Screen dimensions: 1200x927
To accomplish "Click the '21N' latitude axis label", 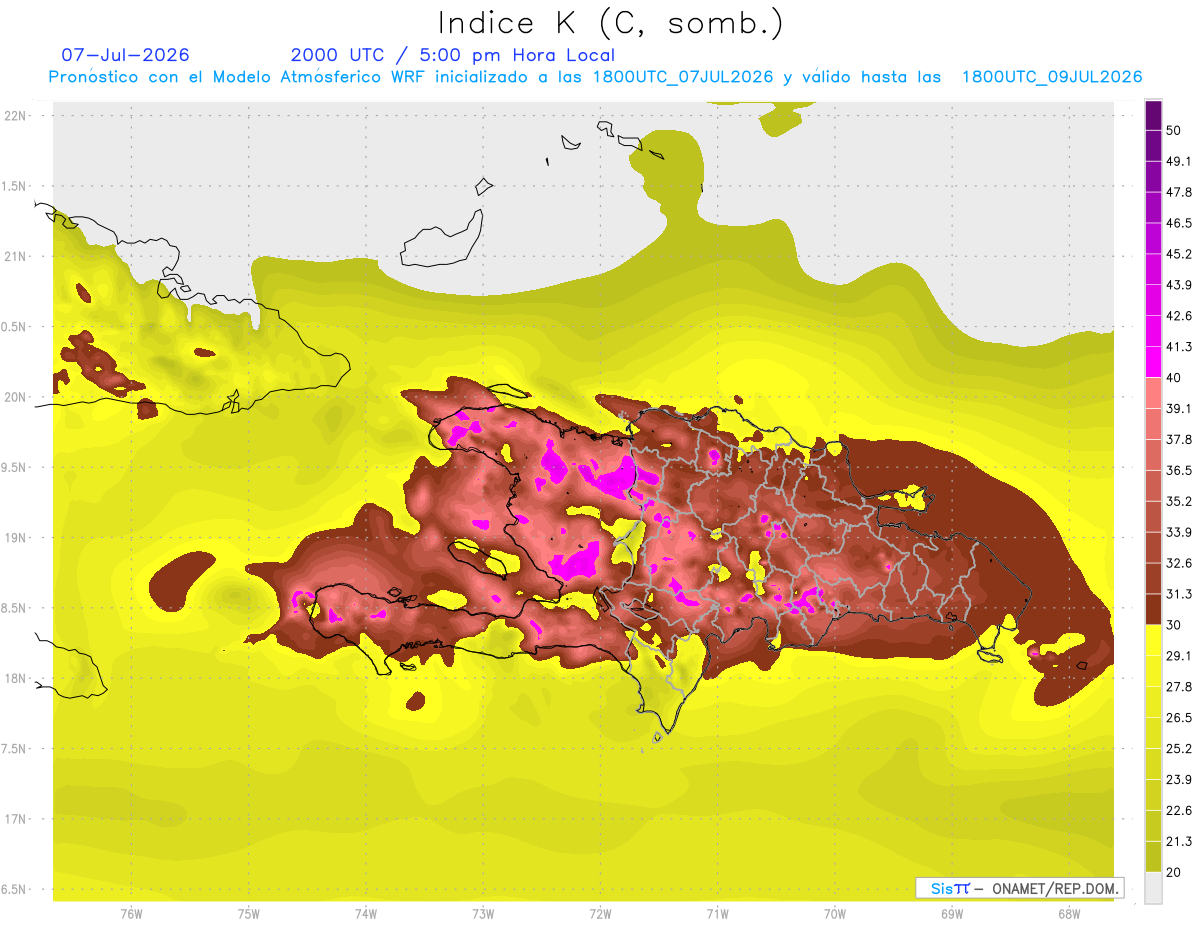I will point(16,256).
